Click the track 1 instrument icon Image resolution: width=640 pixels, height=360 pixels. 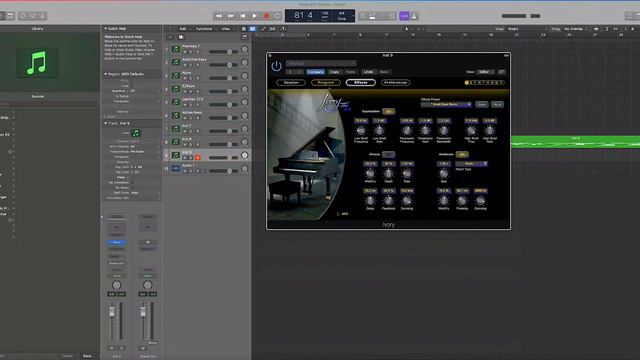tap(176, 49)
